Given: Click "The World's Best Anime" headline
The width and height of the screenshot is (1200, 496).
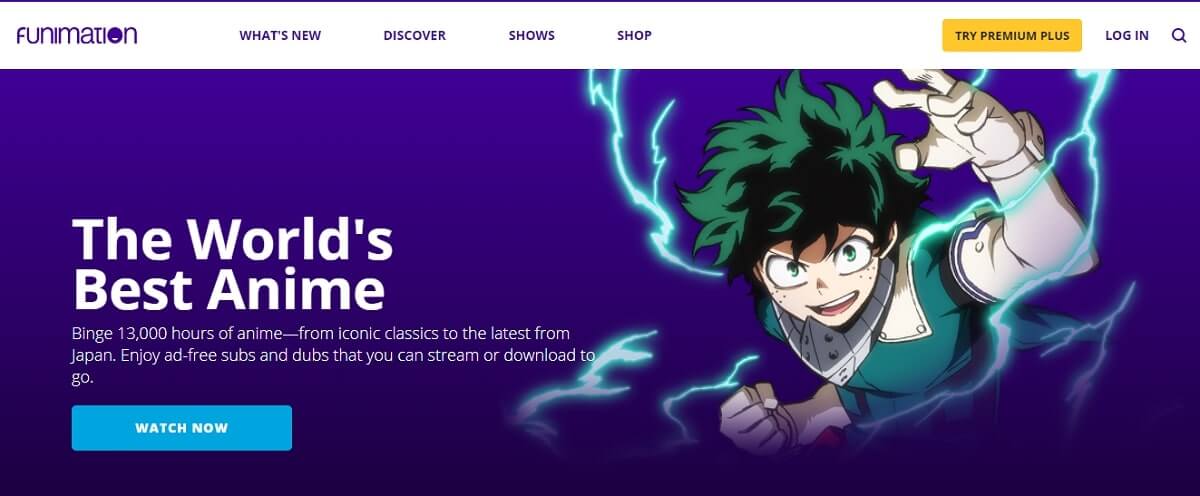Looking at the screenshot, I should pos(233,264).
